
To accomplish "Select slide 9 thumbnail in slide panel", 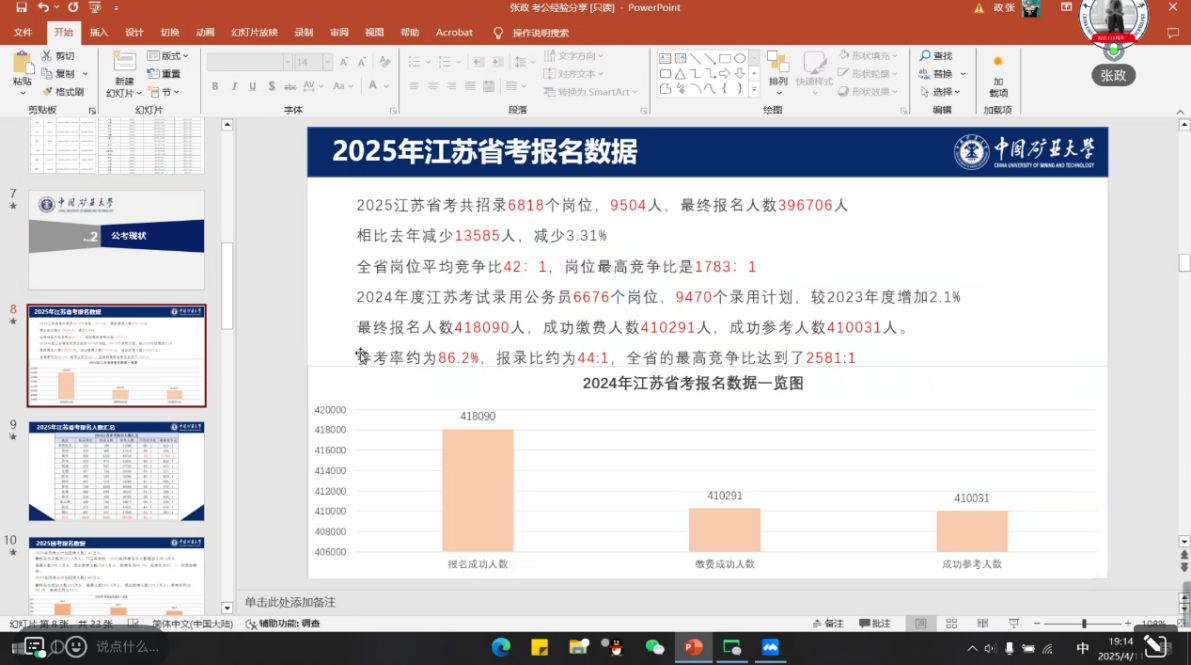I will coord(116,470).
